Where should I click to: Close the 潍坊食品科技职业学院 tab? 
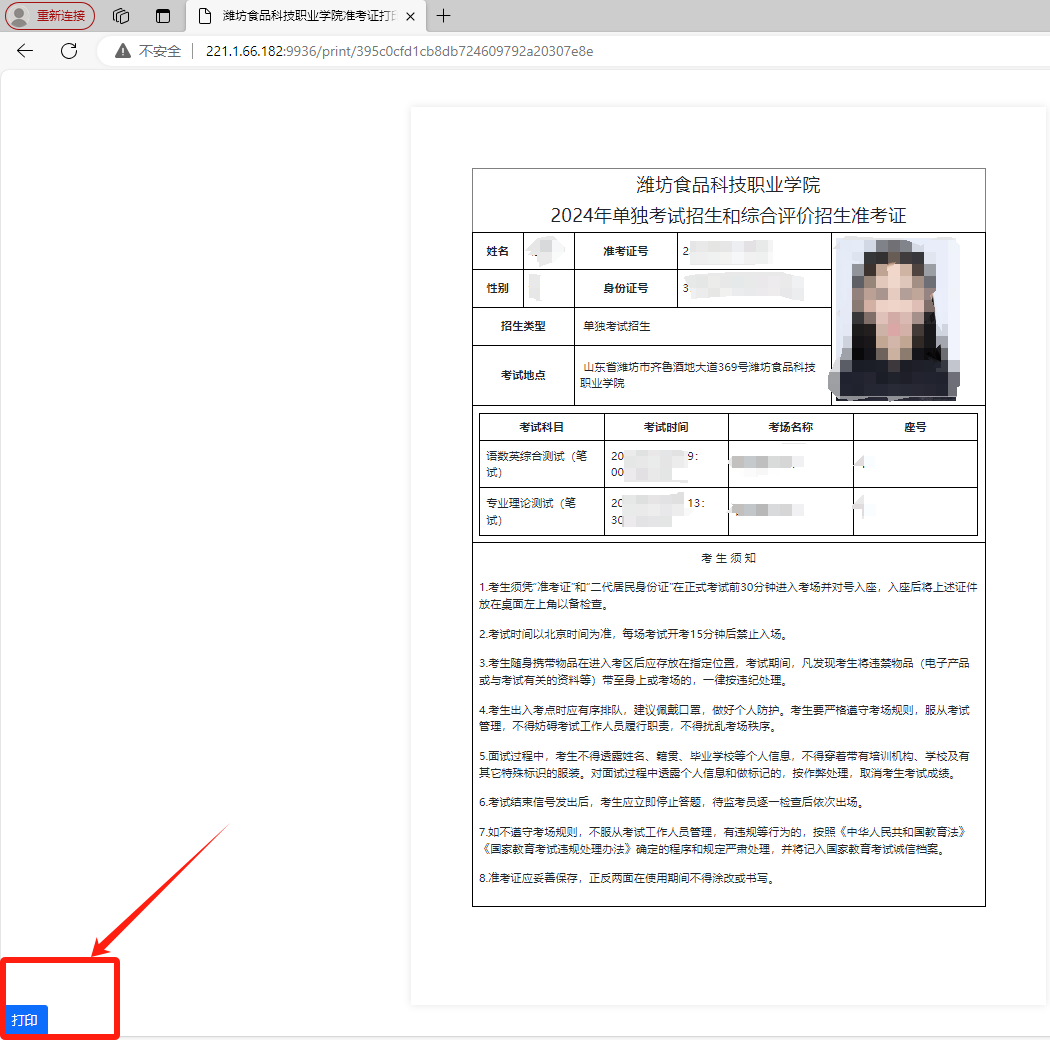410,16
